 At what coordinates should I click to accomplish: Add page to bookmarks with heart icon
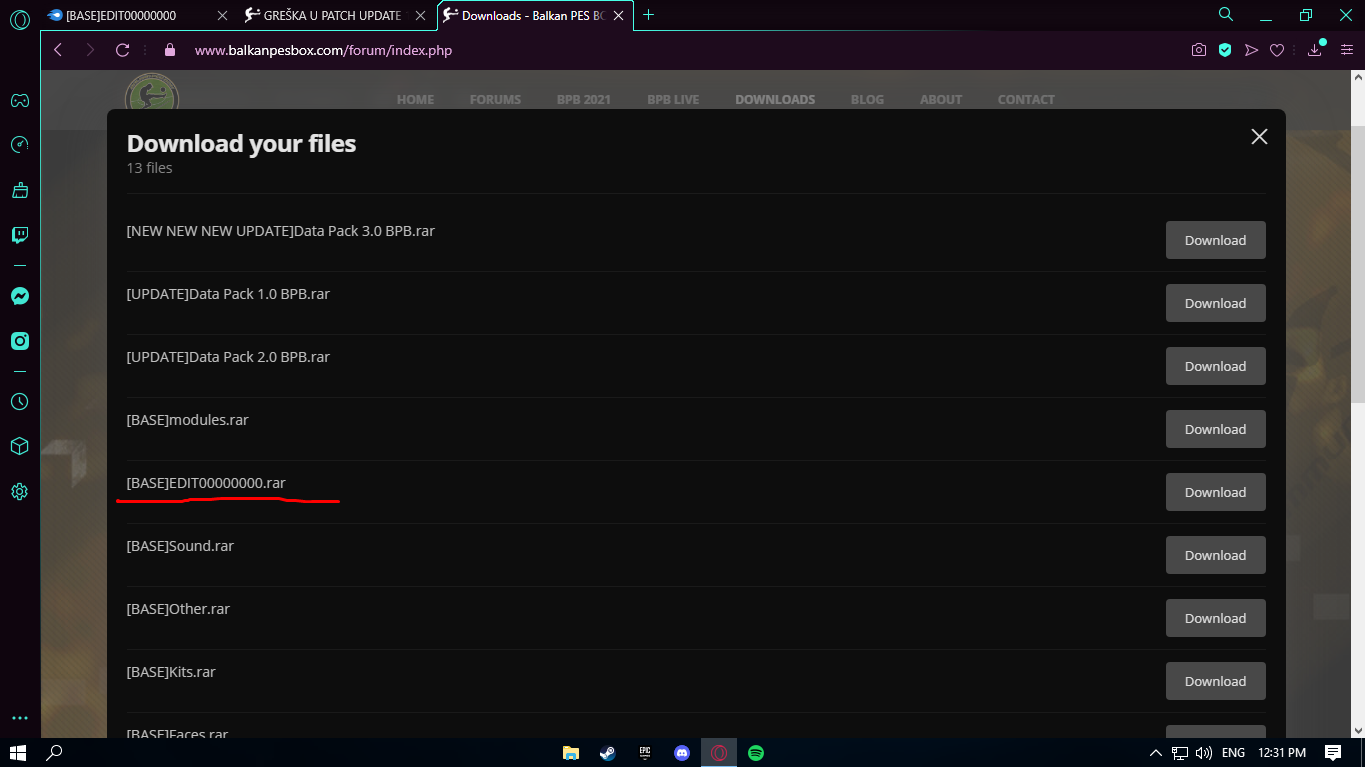tap(1277, 50)
